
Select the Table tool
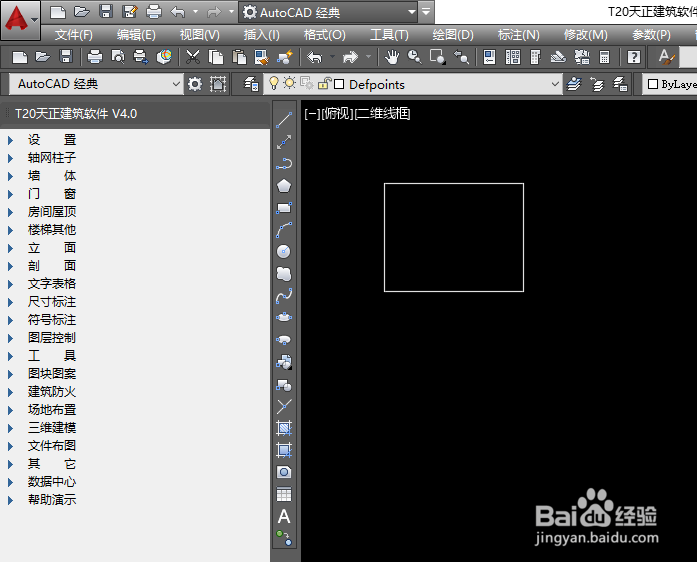point(284,494)
